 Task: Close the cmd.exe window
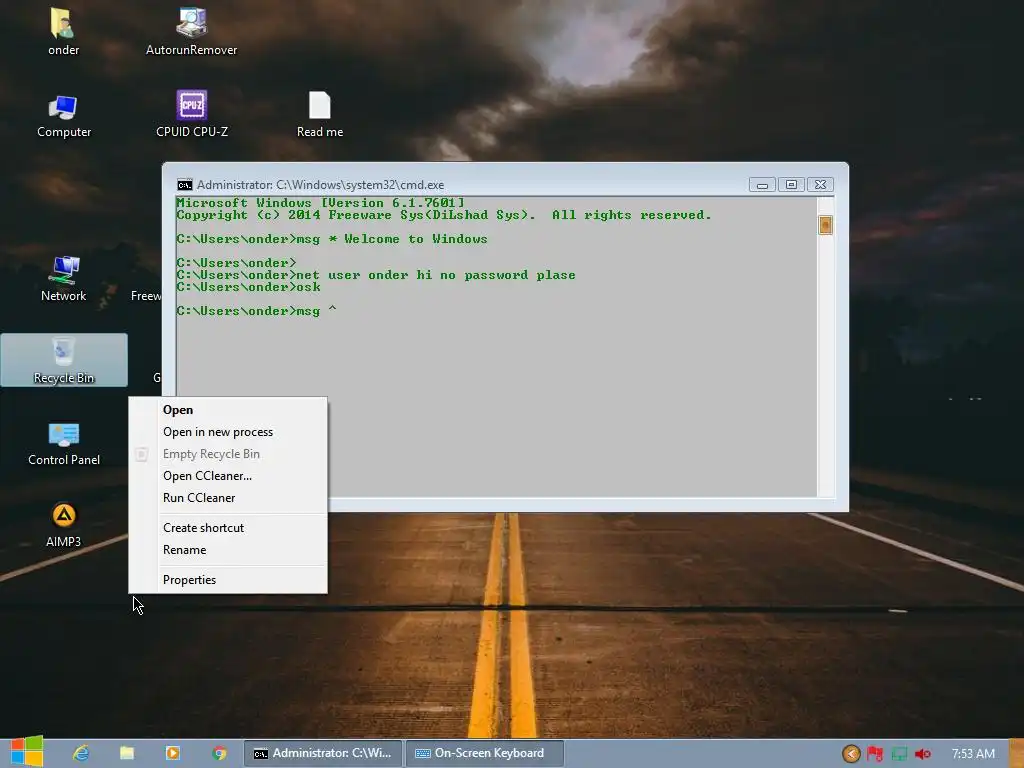(x=820, y=185)
